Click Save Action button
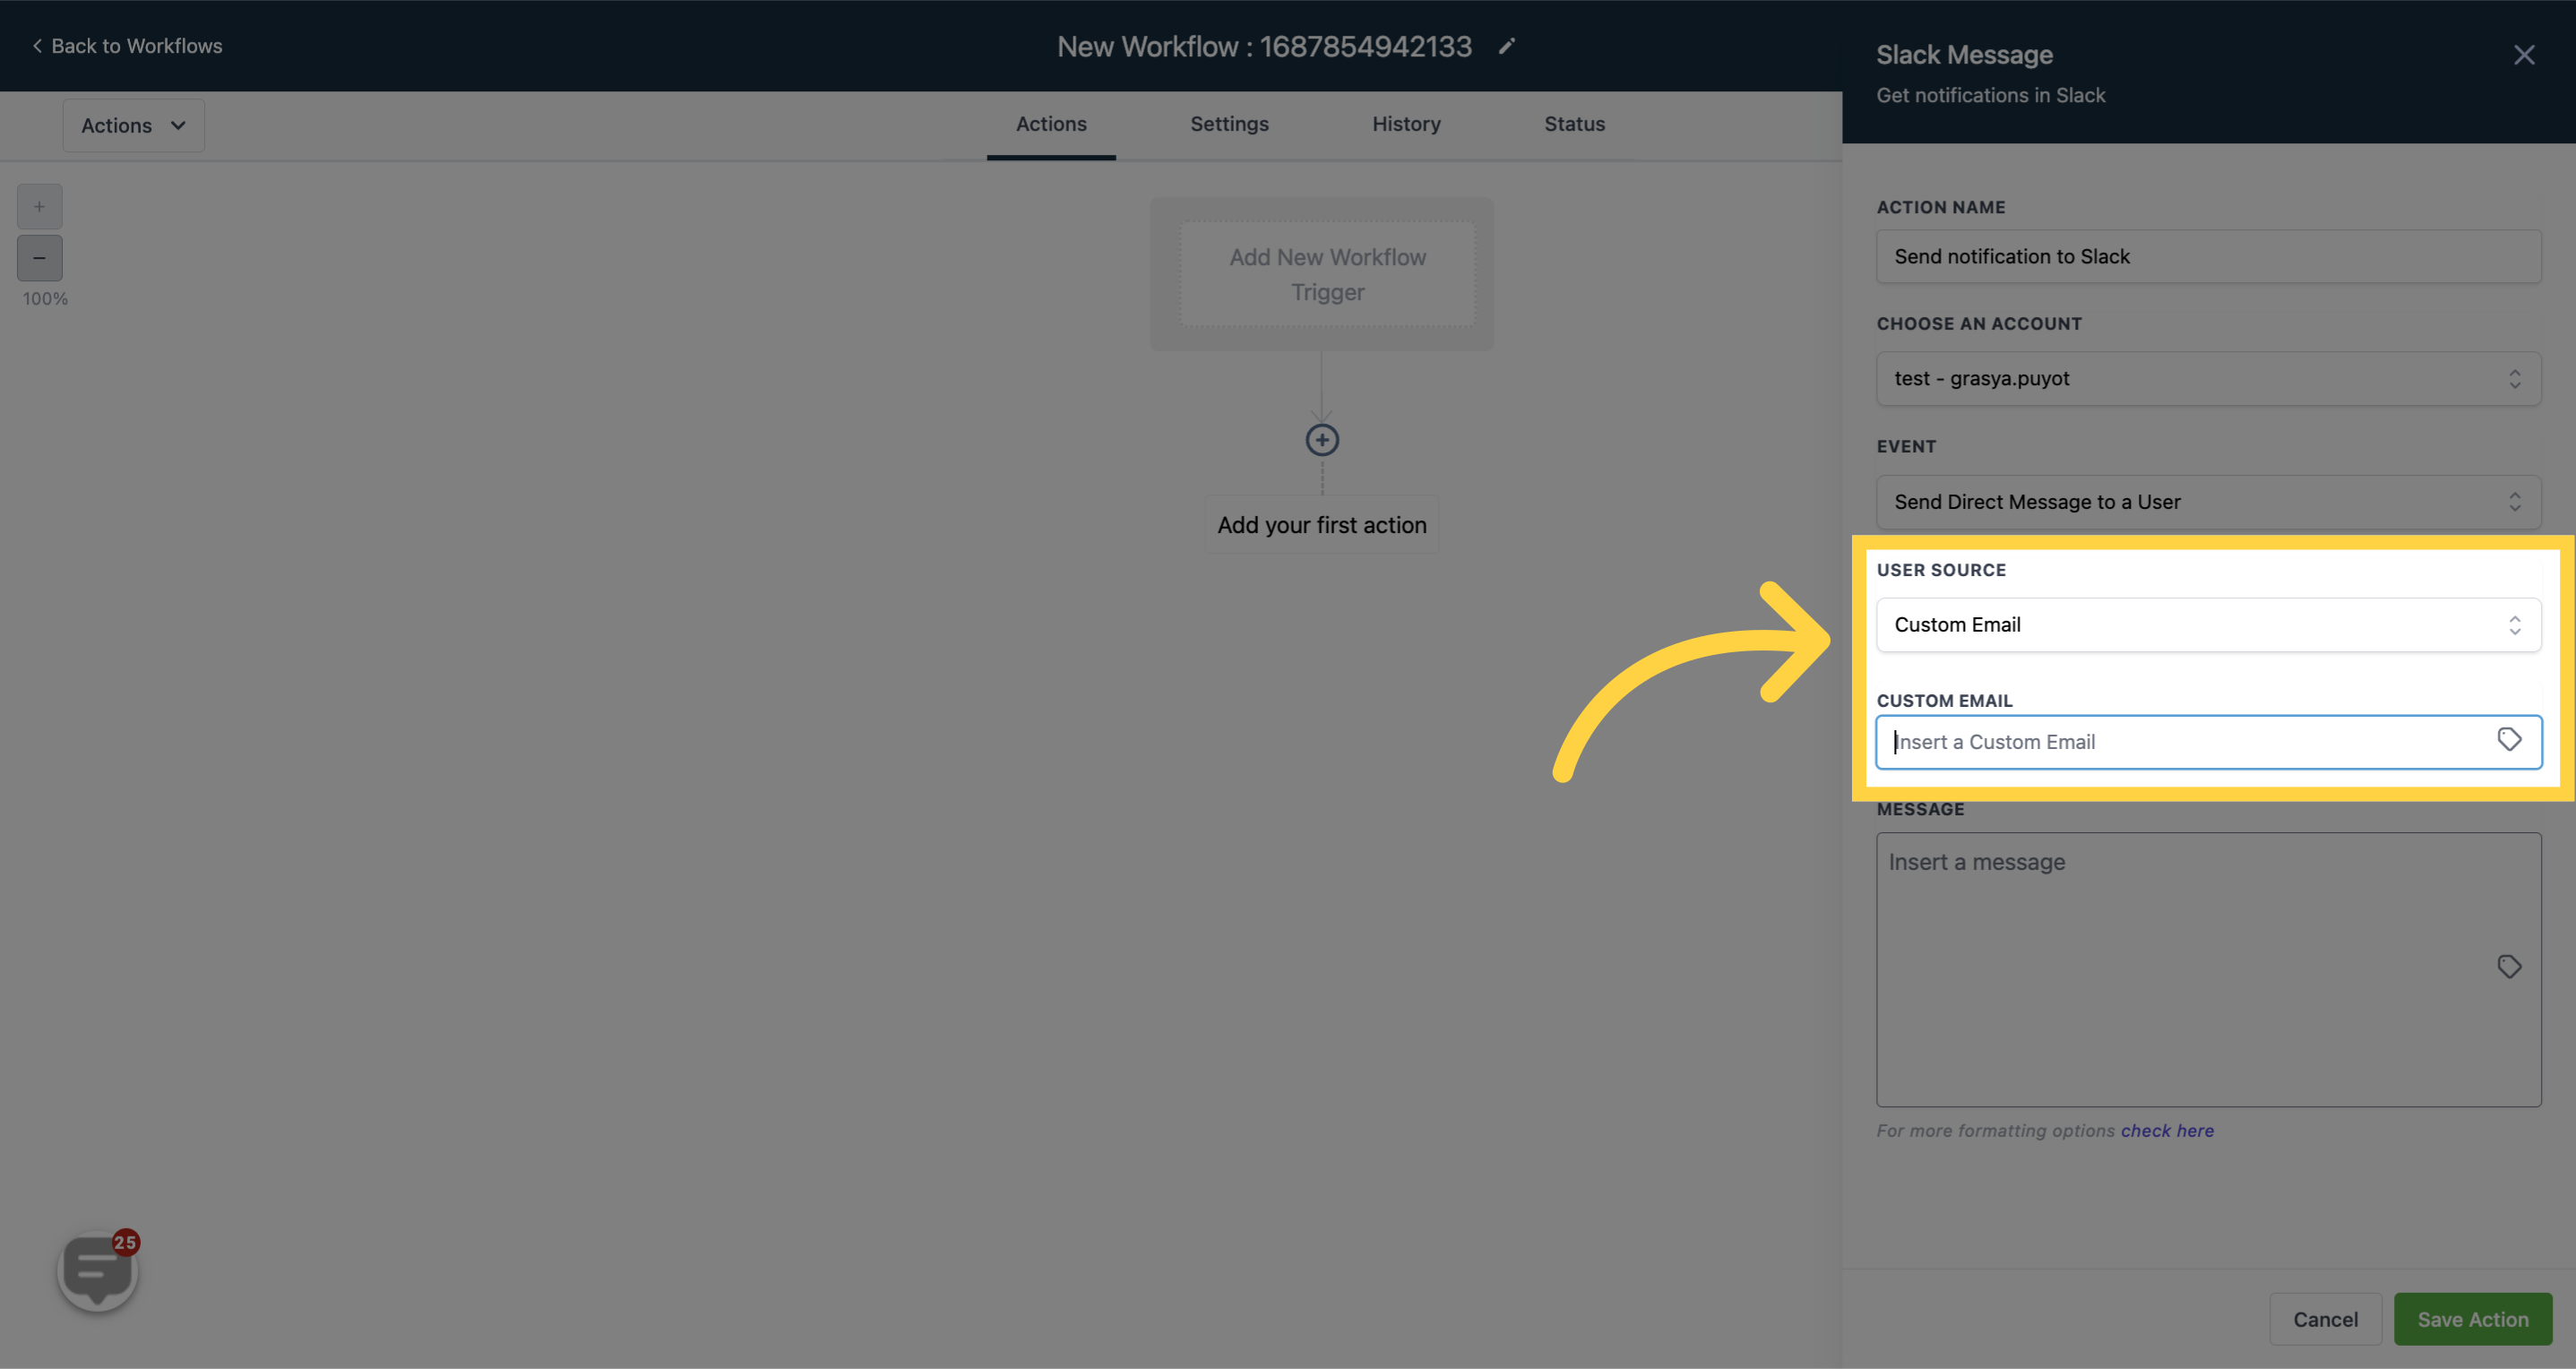 [x=2472, y=1319]
